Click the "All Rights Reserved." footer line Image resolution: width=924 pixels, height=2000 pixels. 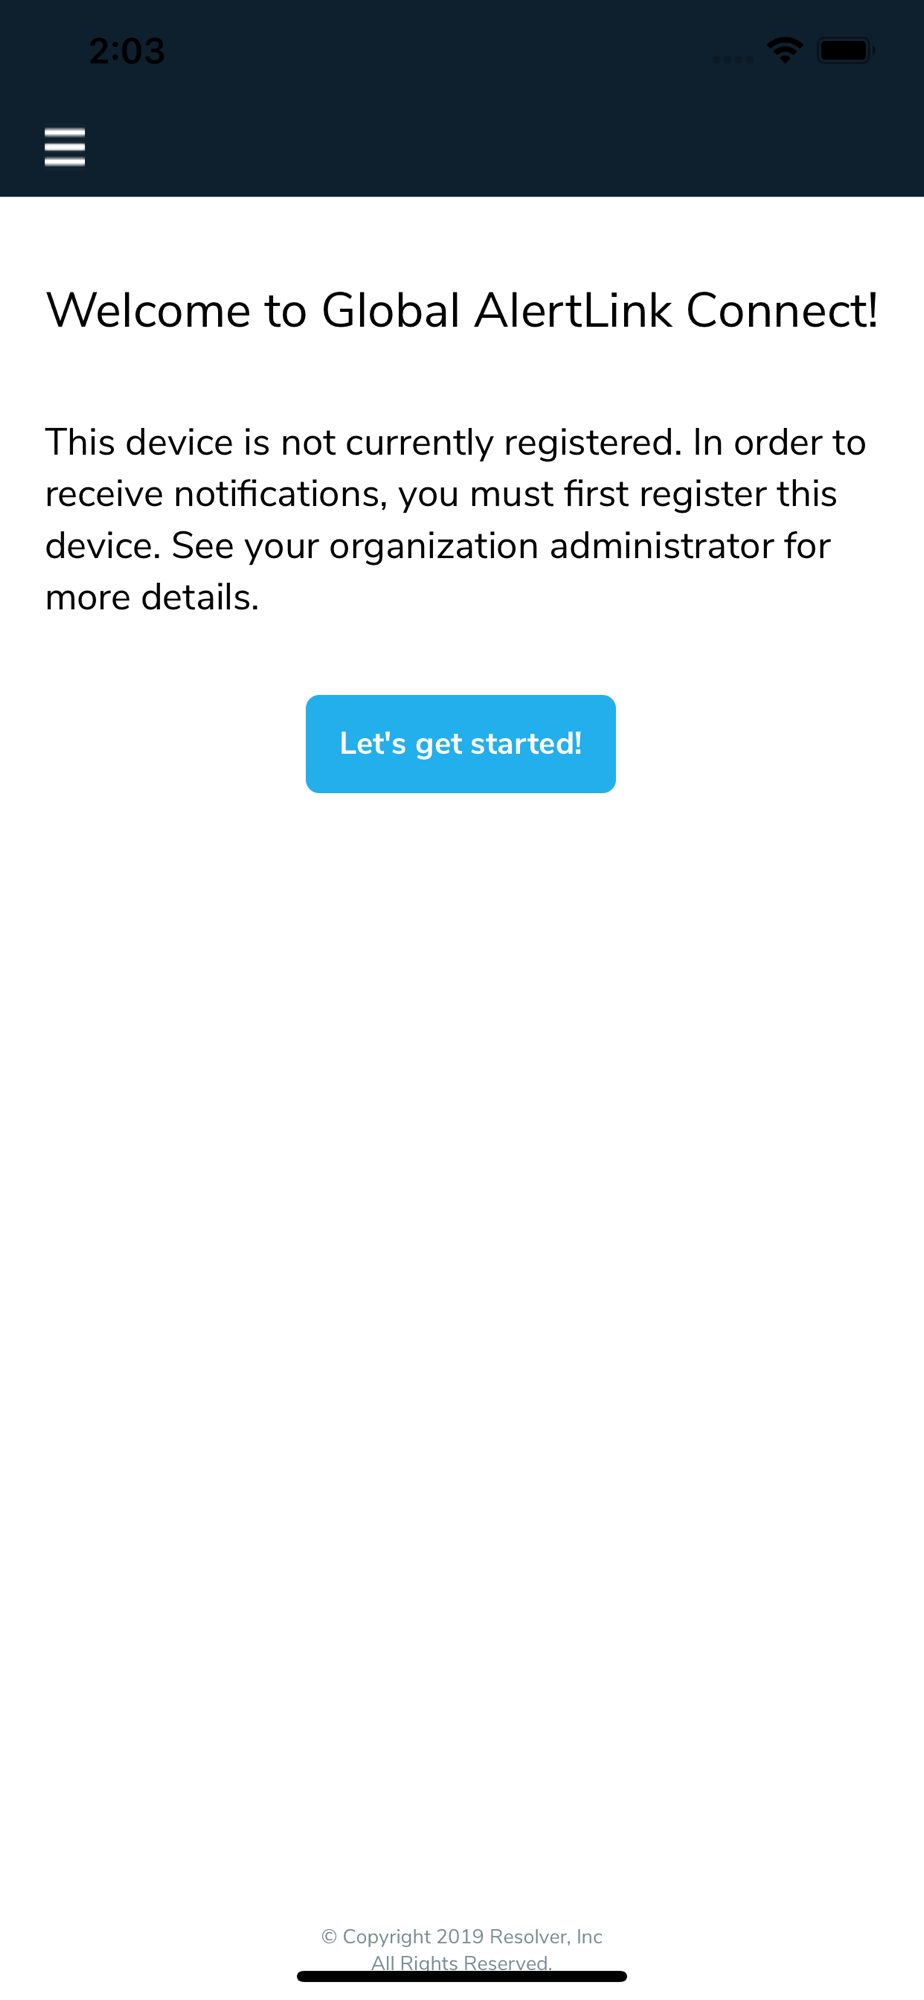[x=462, y=1962]
